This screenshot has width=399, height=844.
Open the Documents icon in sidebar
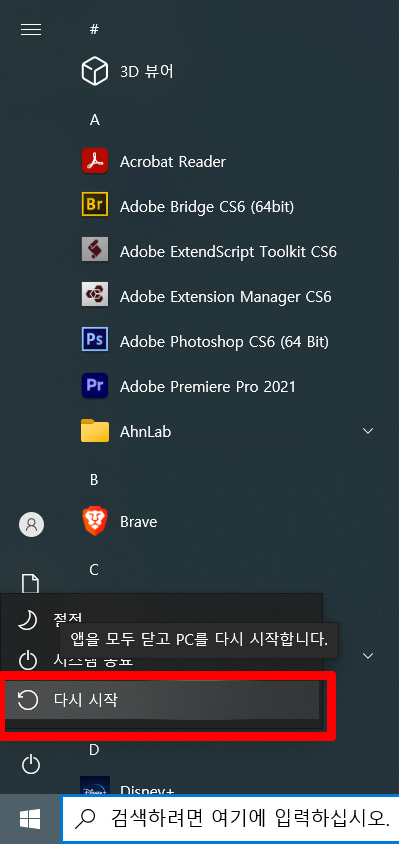[x=30, y=583]
